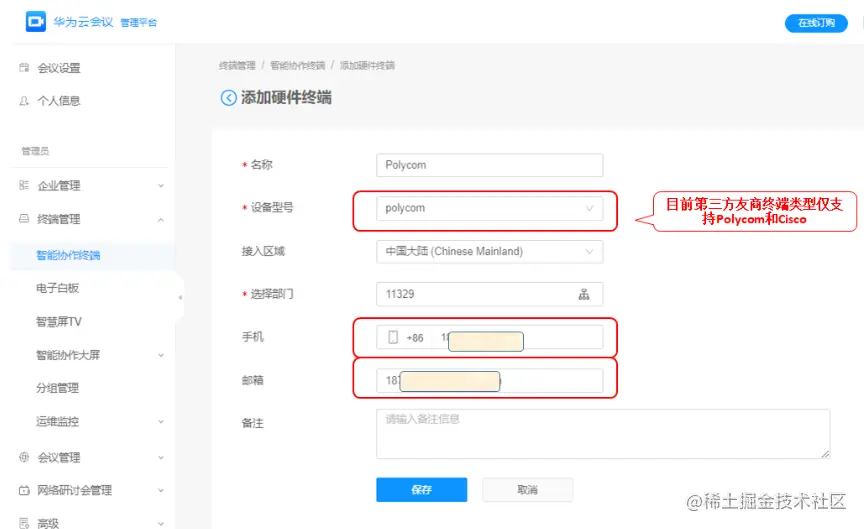Click the 网络研讨会管理 sidebar icon
The height and width of the screenshot is (529, 864).
coord(24,490)
